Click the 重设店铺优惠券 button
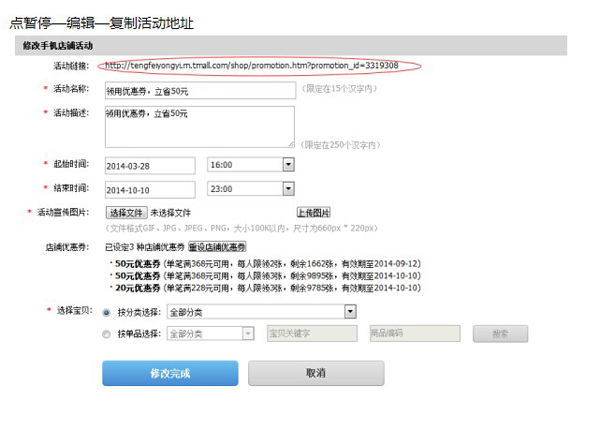Screen dimensions: 600x430 tap(217, 247)
